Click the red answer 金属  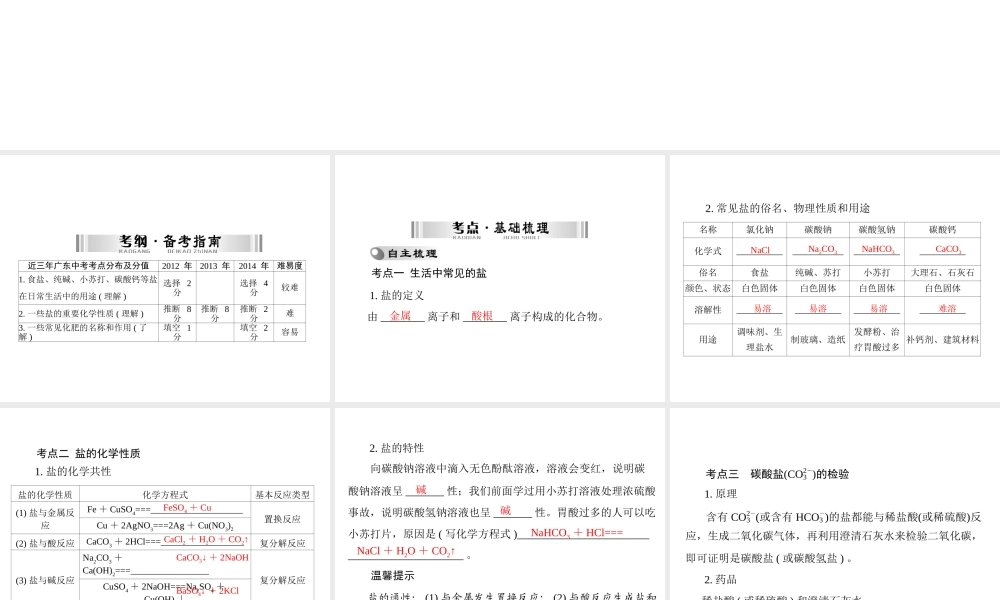[x=401, y=316]
